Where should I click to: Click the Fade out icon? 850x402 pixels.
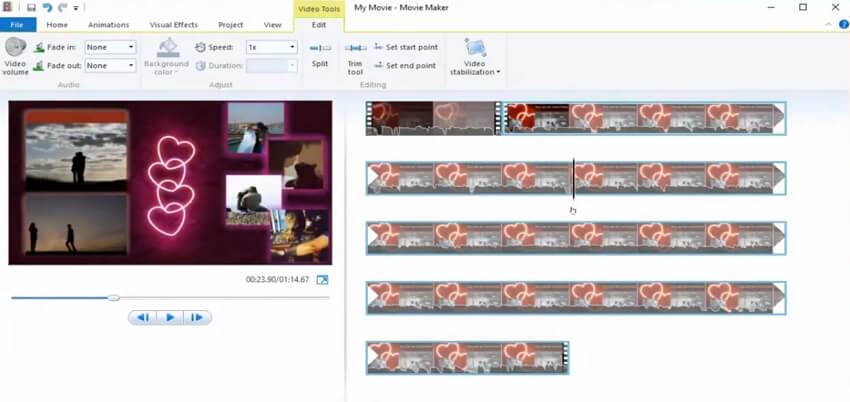pyautogui.click(x=39, y=66)
